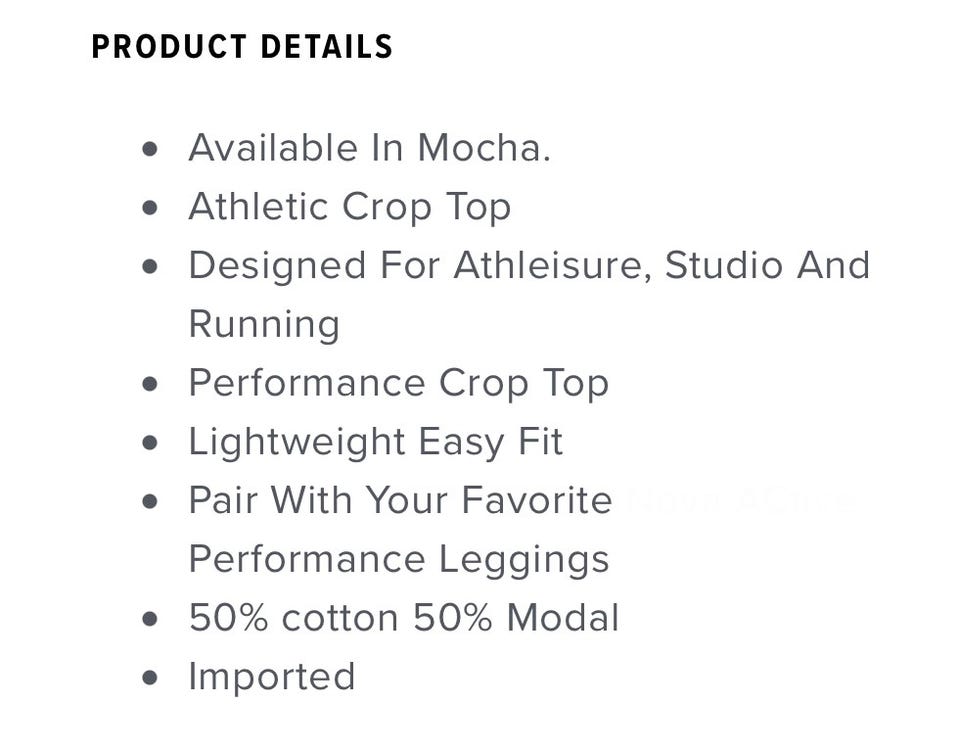Click the bullet beside "Pair With Your Favorite"
The width and height of the screenshot is (960, 750).
(x=151, y=501)
